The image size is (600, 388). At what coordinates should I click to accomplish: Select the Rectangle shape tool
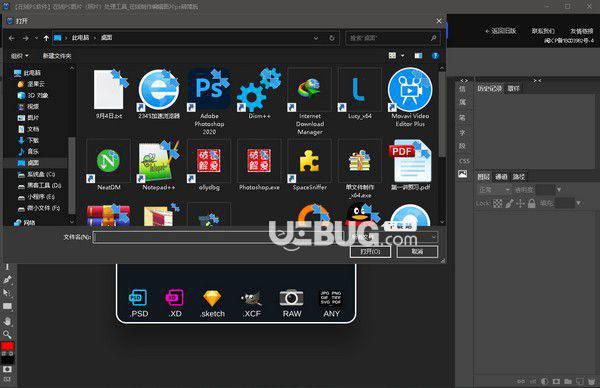pyautogui.click(x=7, y=306)
